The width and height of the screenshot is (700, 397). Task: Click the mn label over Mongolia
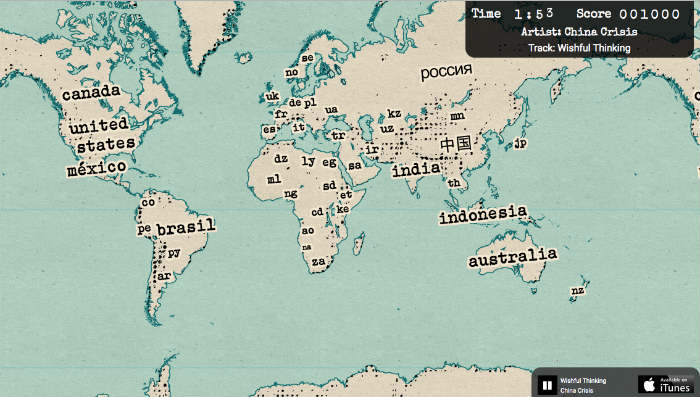457,117
